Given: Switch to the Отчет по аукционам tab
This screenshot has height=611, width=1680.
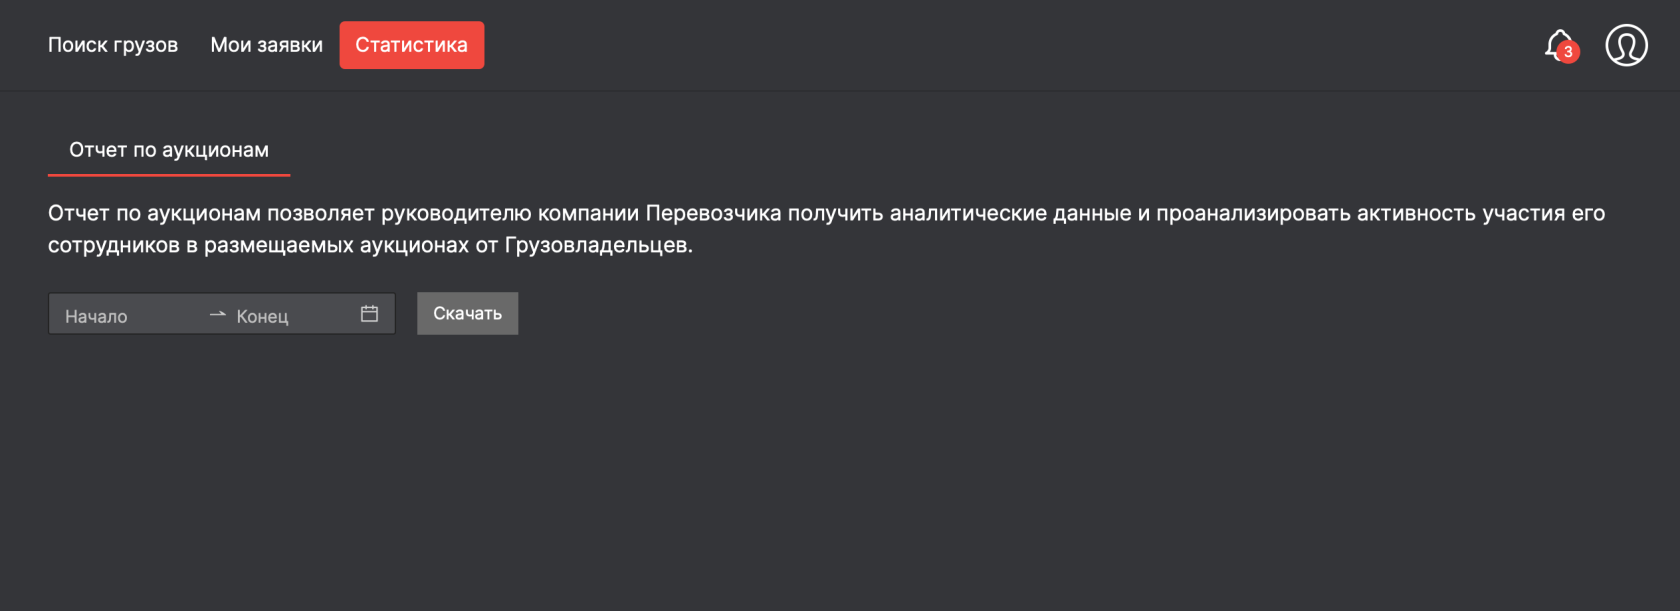Looking at the screenshot, I should pyautogui.click(x=168, y=149).
